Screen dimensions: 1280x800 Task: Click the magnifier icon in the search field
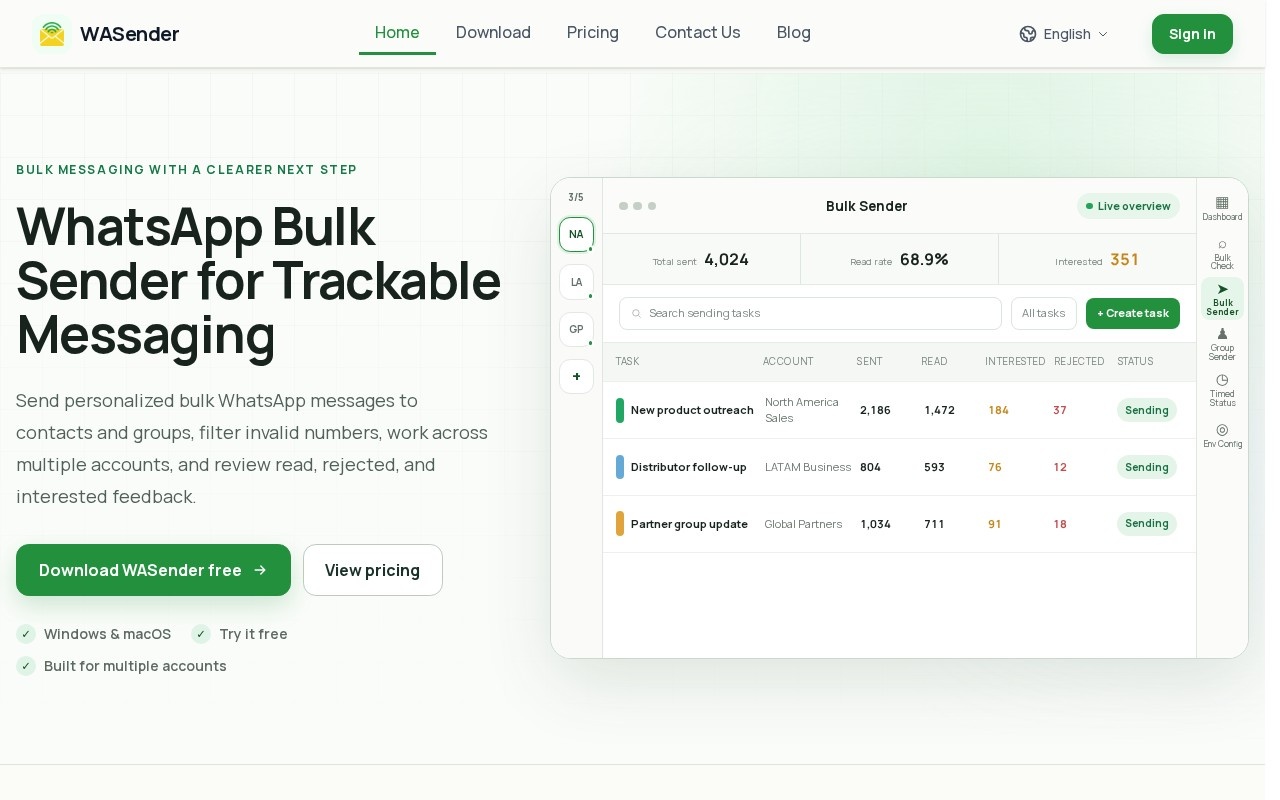(x=636, y=314)
